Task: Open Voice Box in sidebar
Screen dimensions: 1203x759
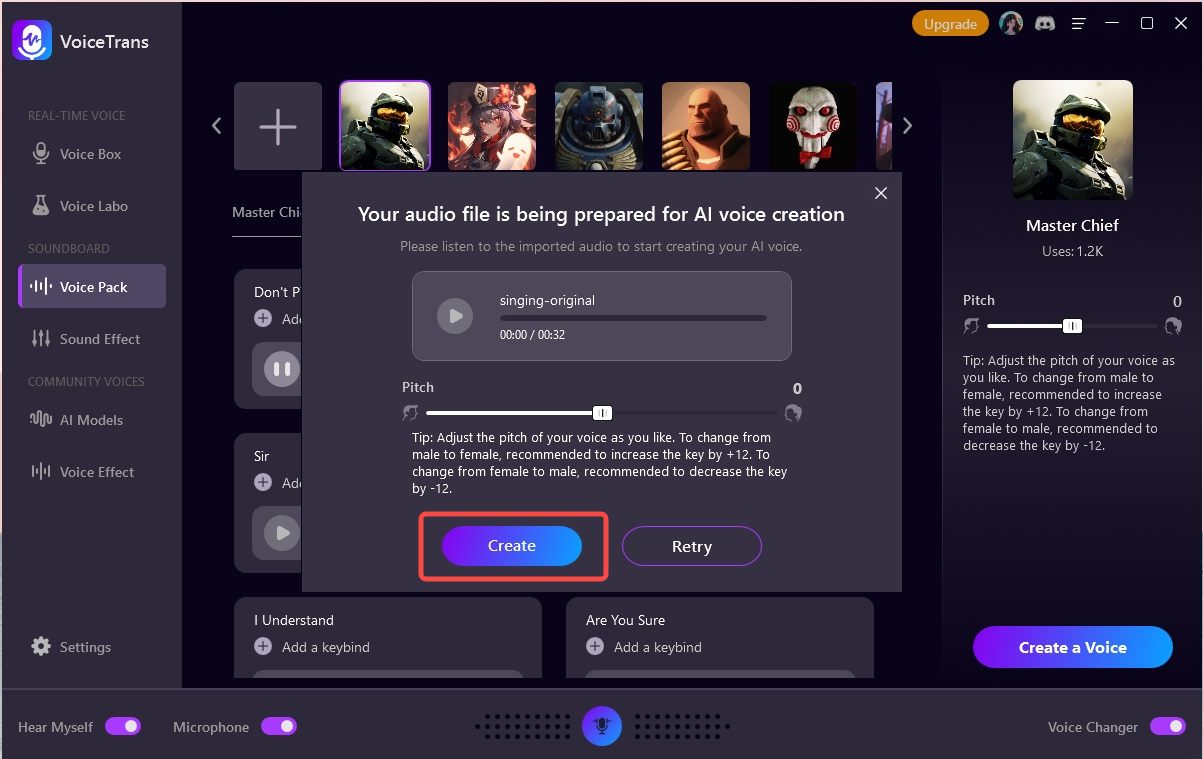Action: click(90, 154)
